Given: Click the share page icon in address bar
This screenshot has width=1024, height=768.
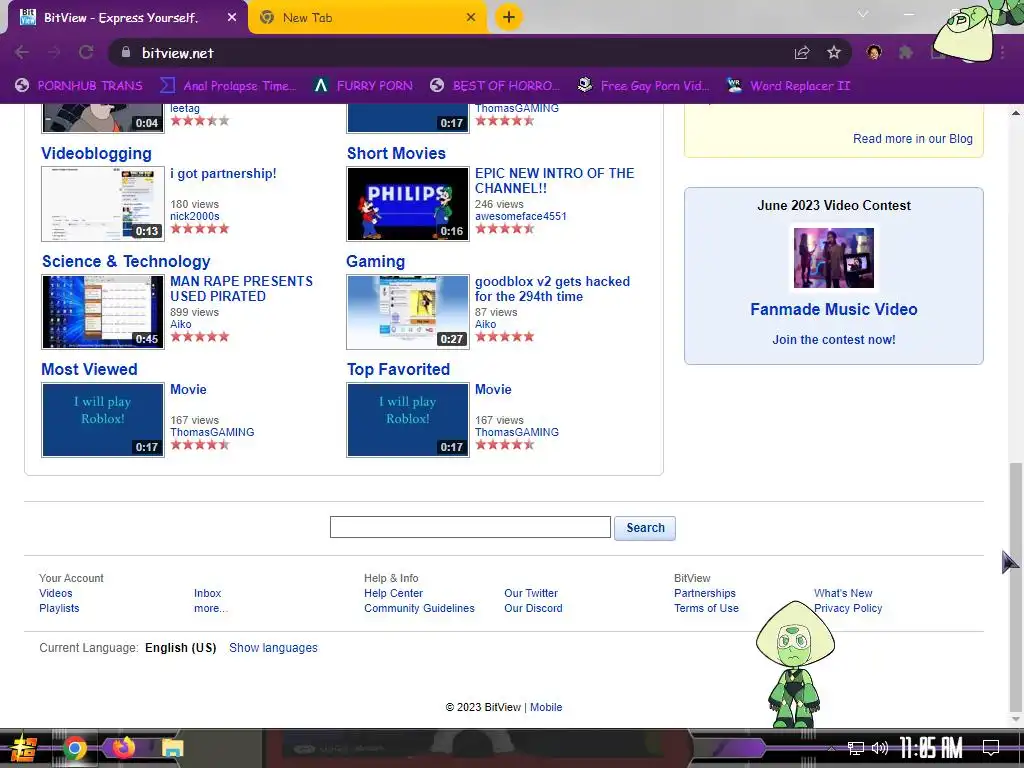Looking at the screenshot, I should (x=802, y=52).
